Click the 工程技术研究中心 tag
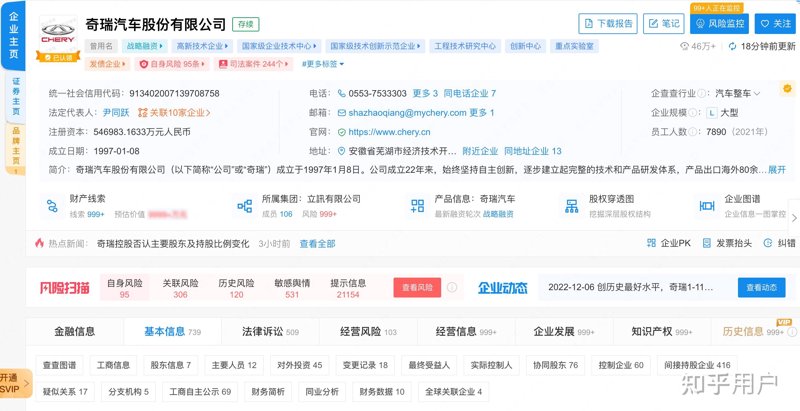Viewport: 800px width, 411px height. pos(465,46)
